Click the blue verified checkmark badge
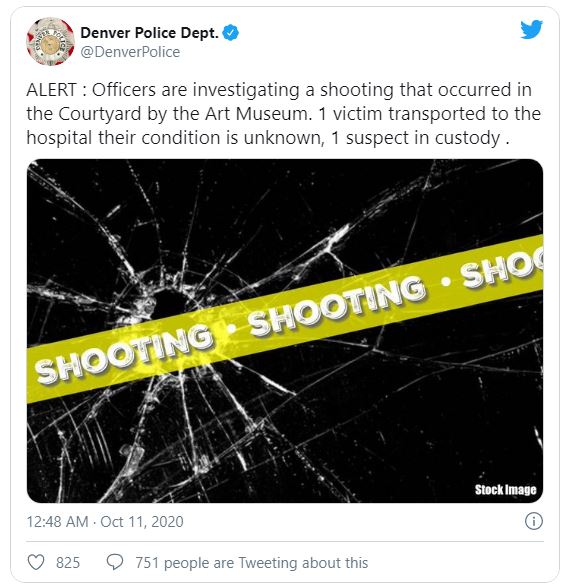Image resolution: width=570 pixels, height=588 pixels. pos(230,33)
